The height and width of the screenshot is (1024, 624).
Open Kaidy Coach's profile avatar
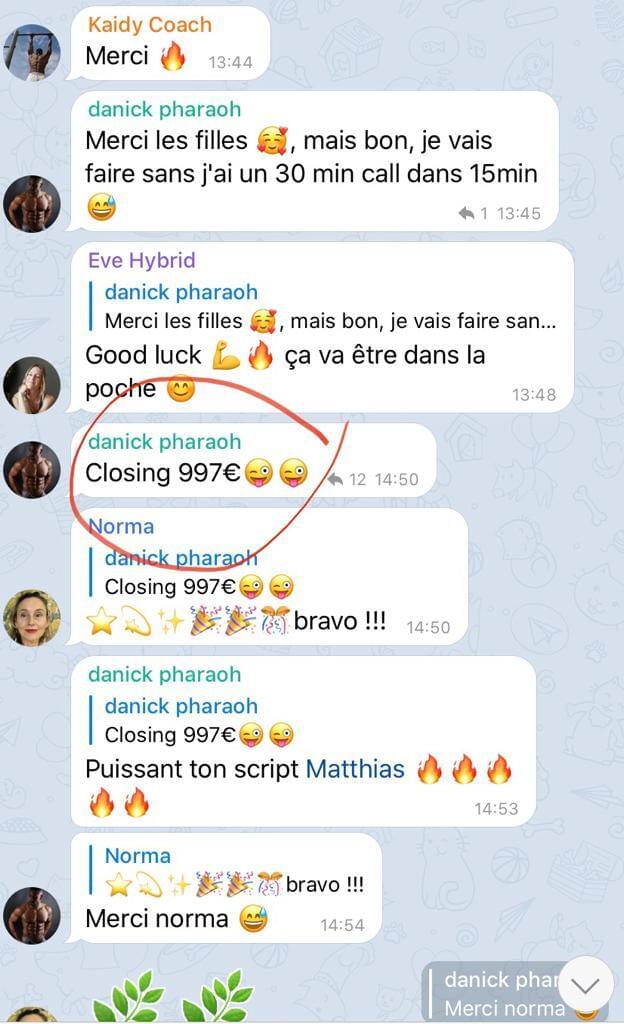pos(32,52)
